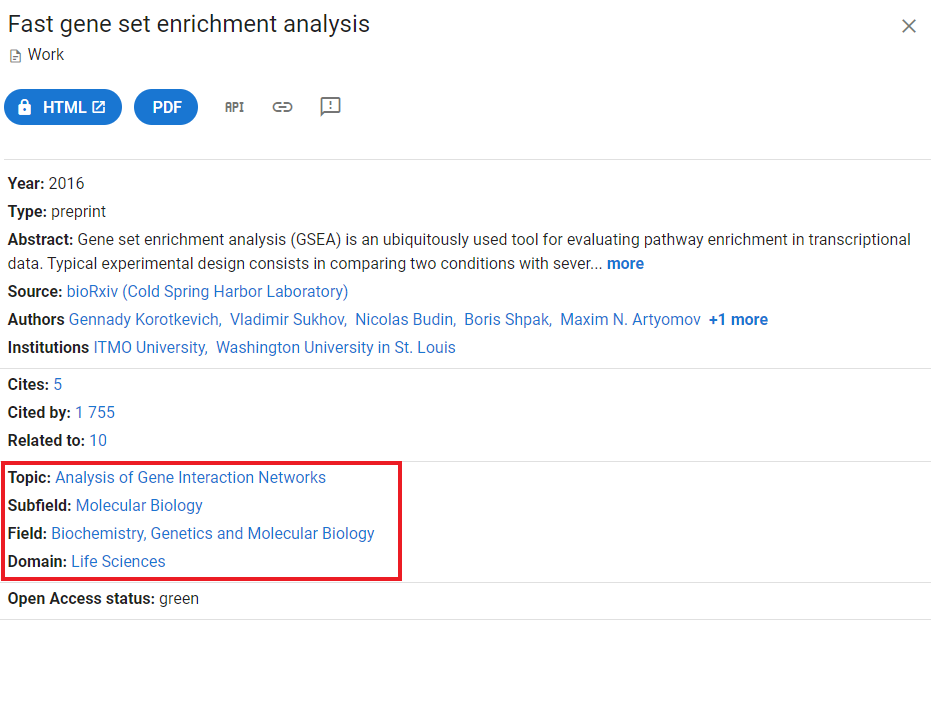The width and height of the screenshot is (931, 703).
Task: View the 10 related works
Action: (x=98, y=440)
